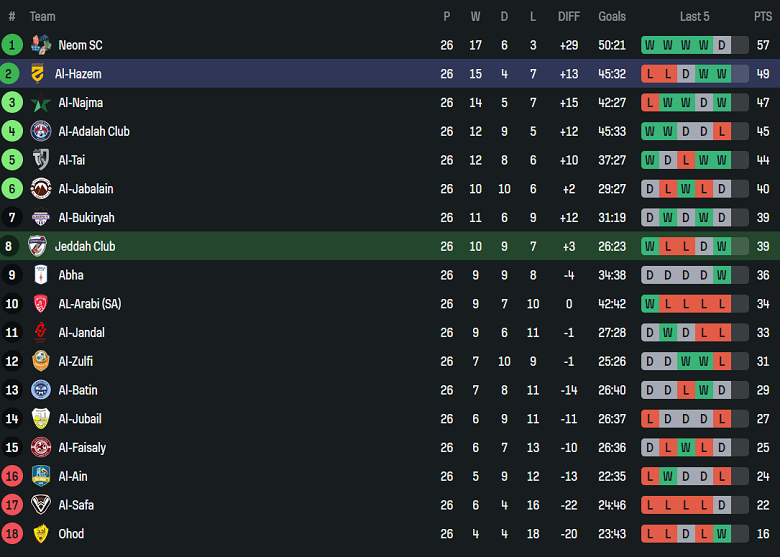Screen dimensions: 780x557
Task: Click the Ohod yellow club crest
Action: tap(41, 534)
